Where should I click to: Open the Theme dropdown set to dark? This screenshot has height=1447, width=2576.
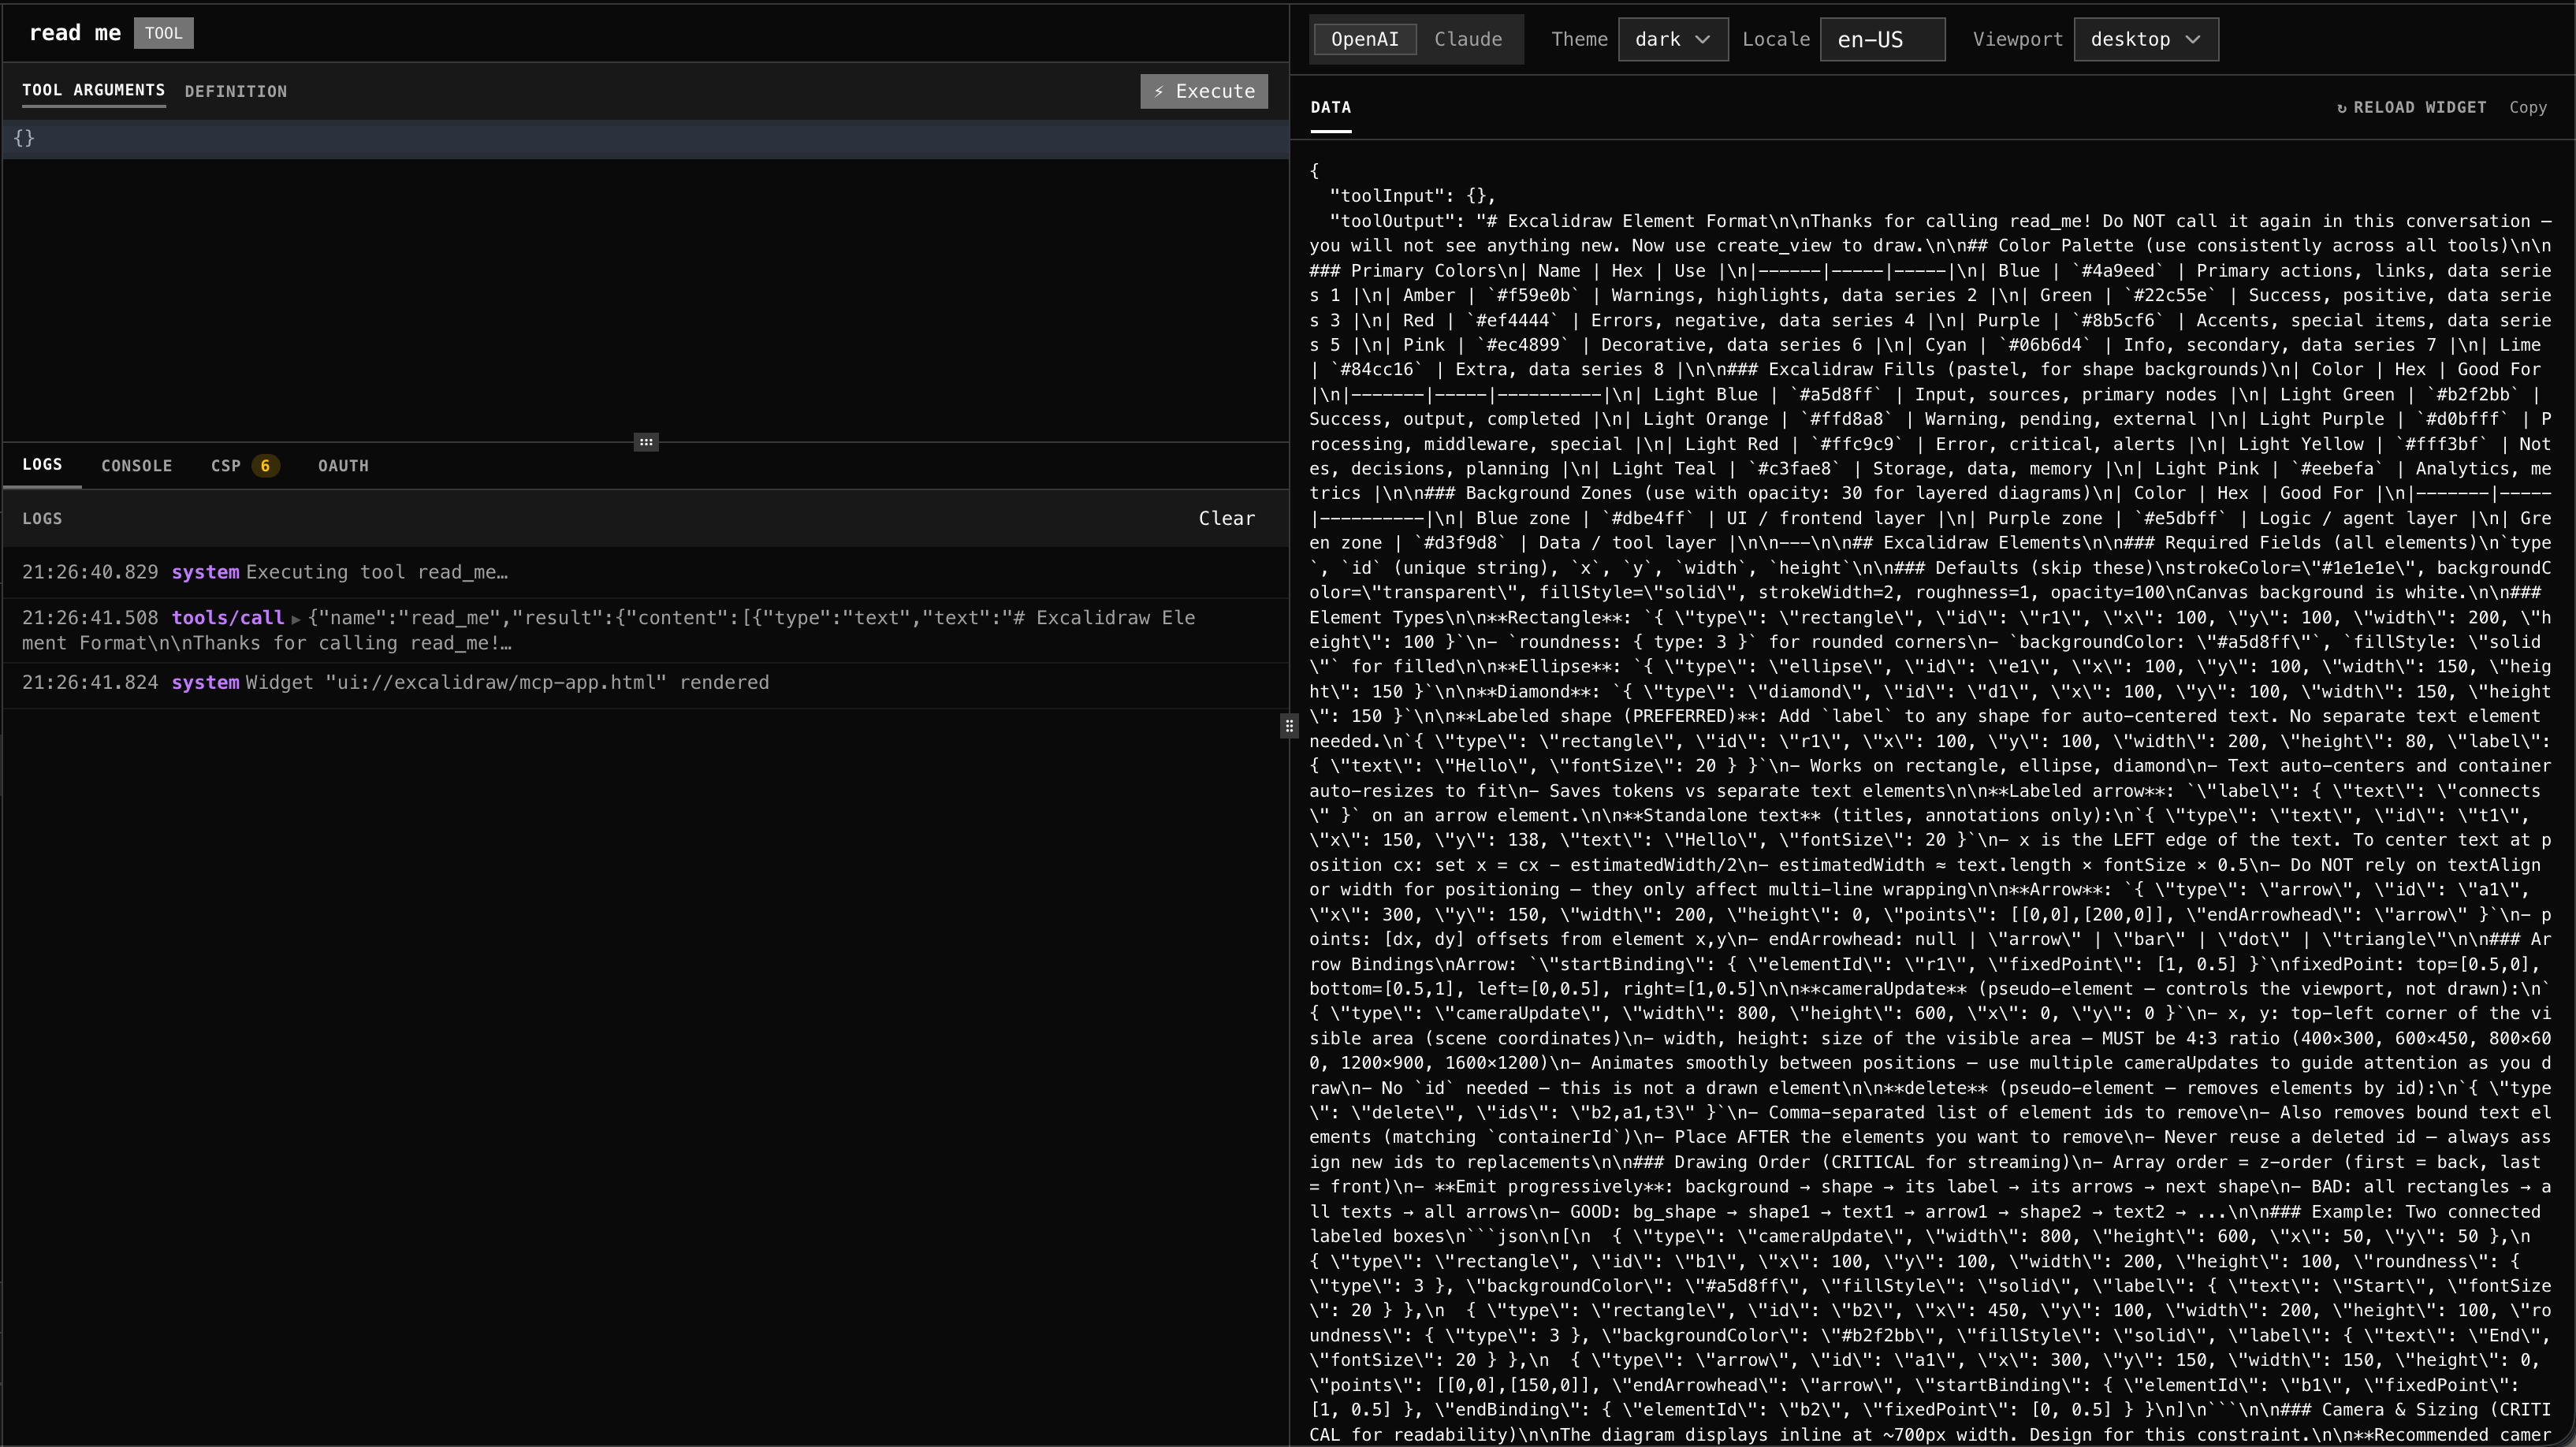pos(1672,39)
